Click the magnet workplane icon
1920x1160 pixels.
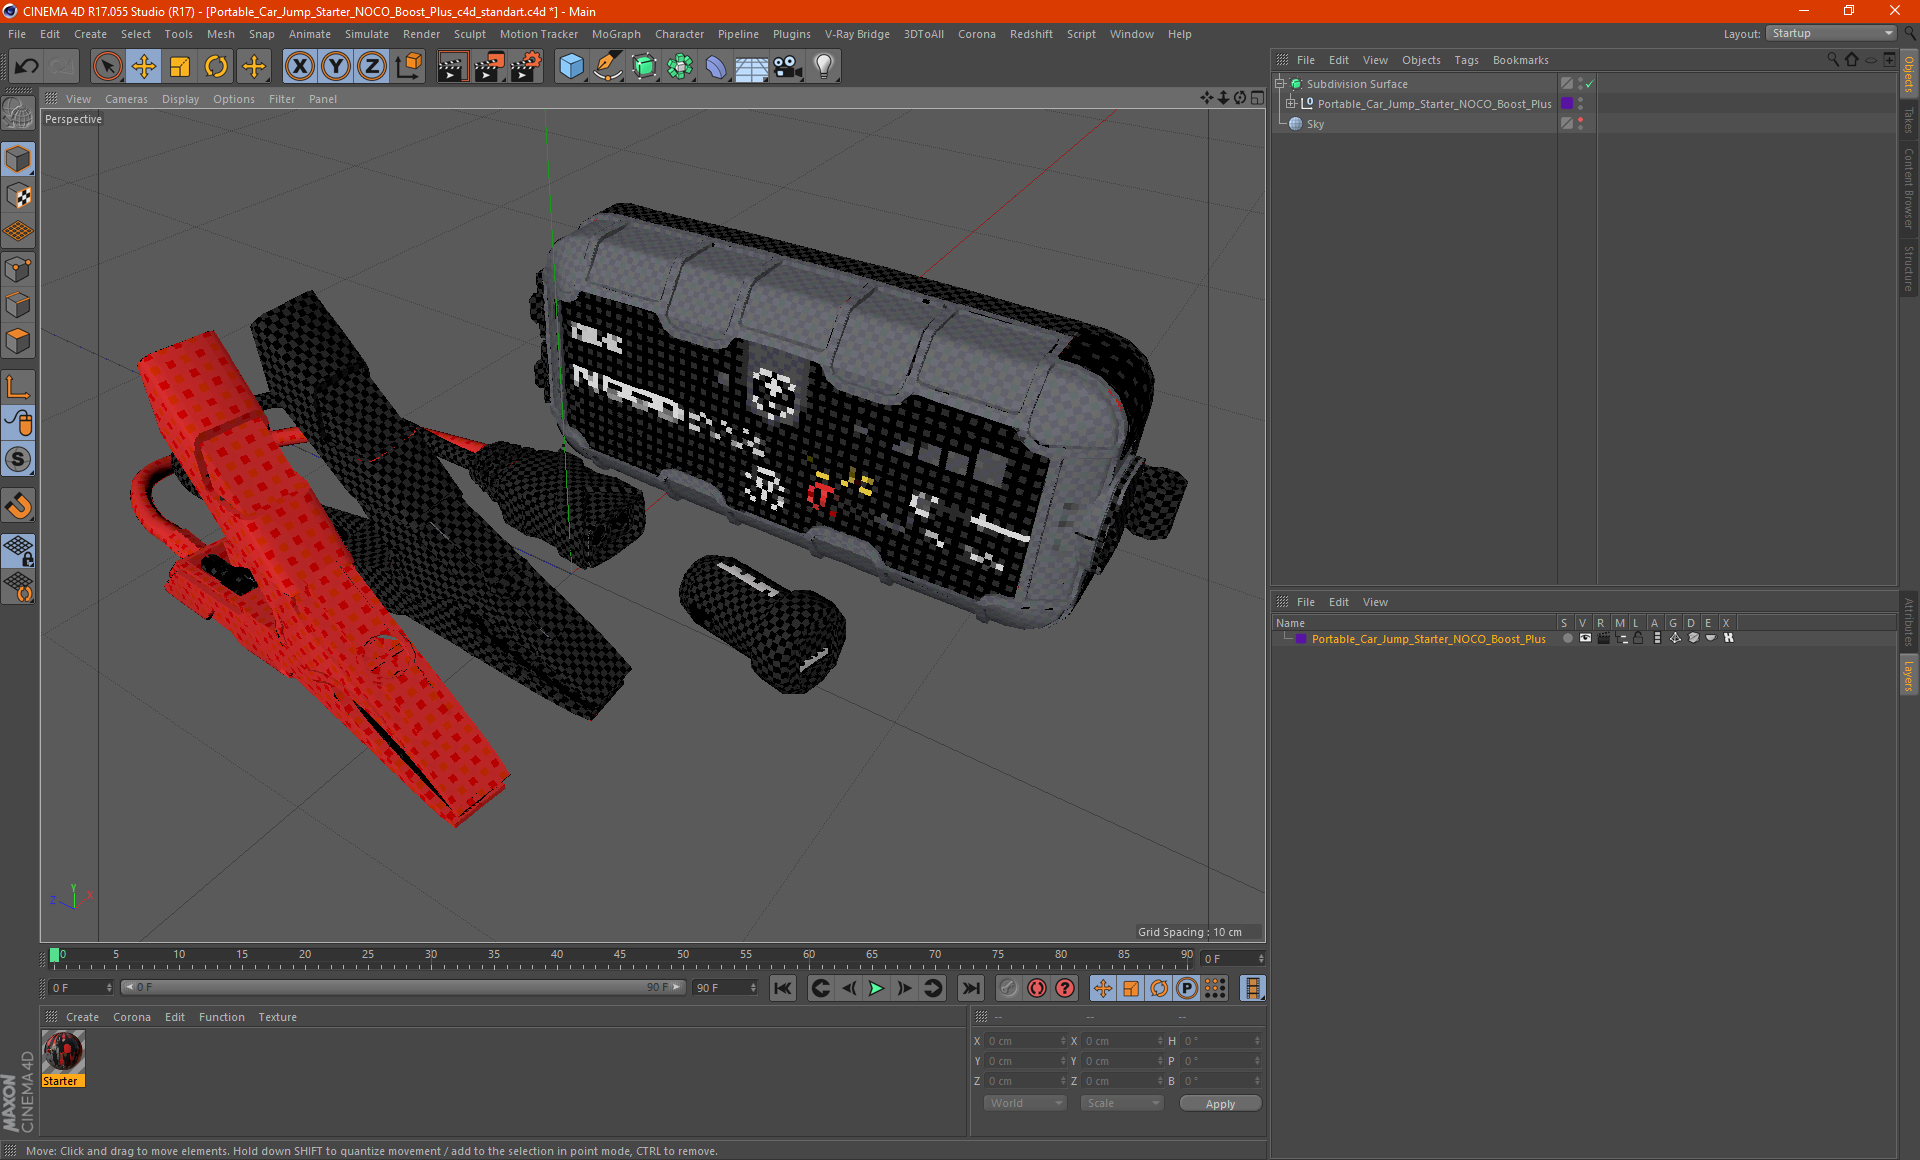pos(18,506)
